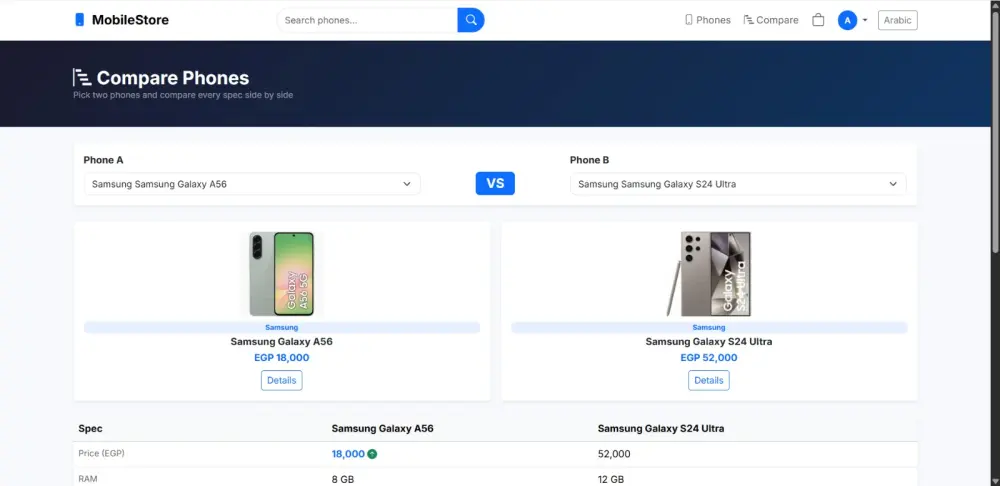Click the page vertical scrollbar thumb

[x=995, y=135]
